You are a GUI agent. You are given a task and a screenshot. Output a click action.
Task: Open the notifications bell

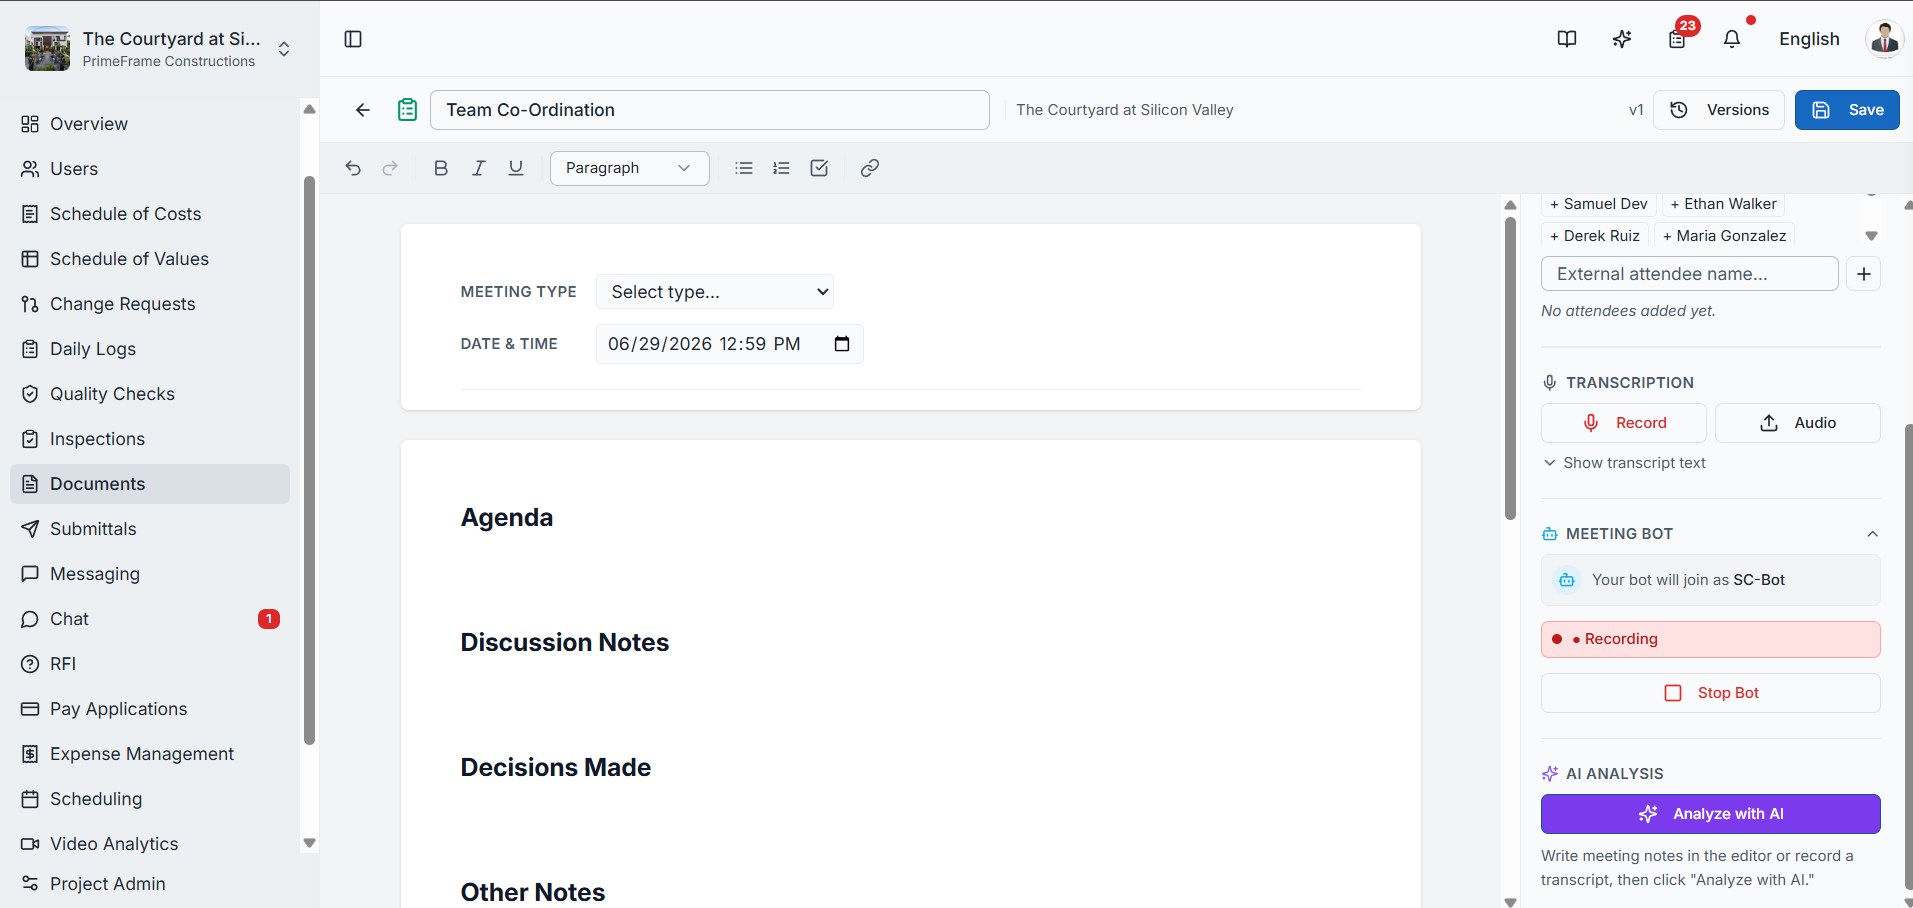pyautogui.click(x=1732, y=39)
